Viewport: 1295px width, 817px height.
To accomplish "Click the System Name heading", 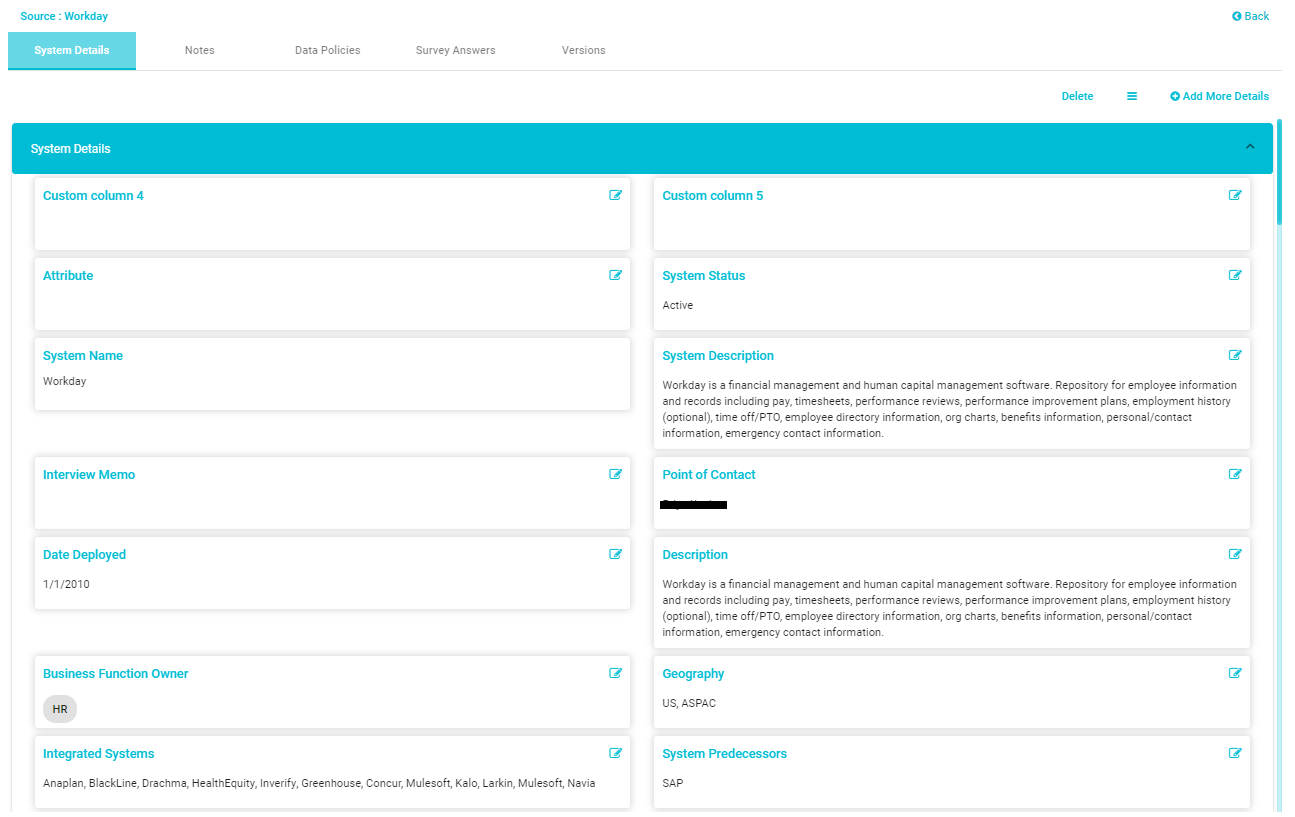I will click(83, 355).
